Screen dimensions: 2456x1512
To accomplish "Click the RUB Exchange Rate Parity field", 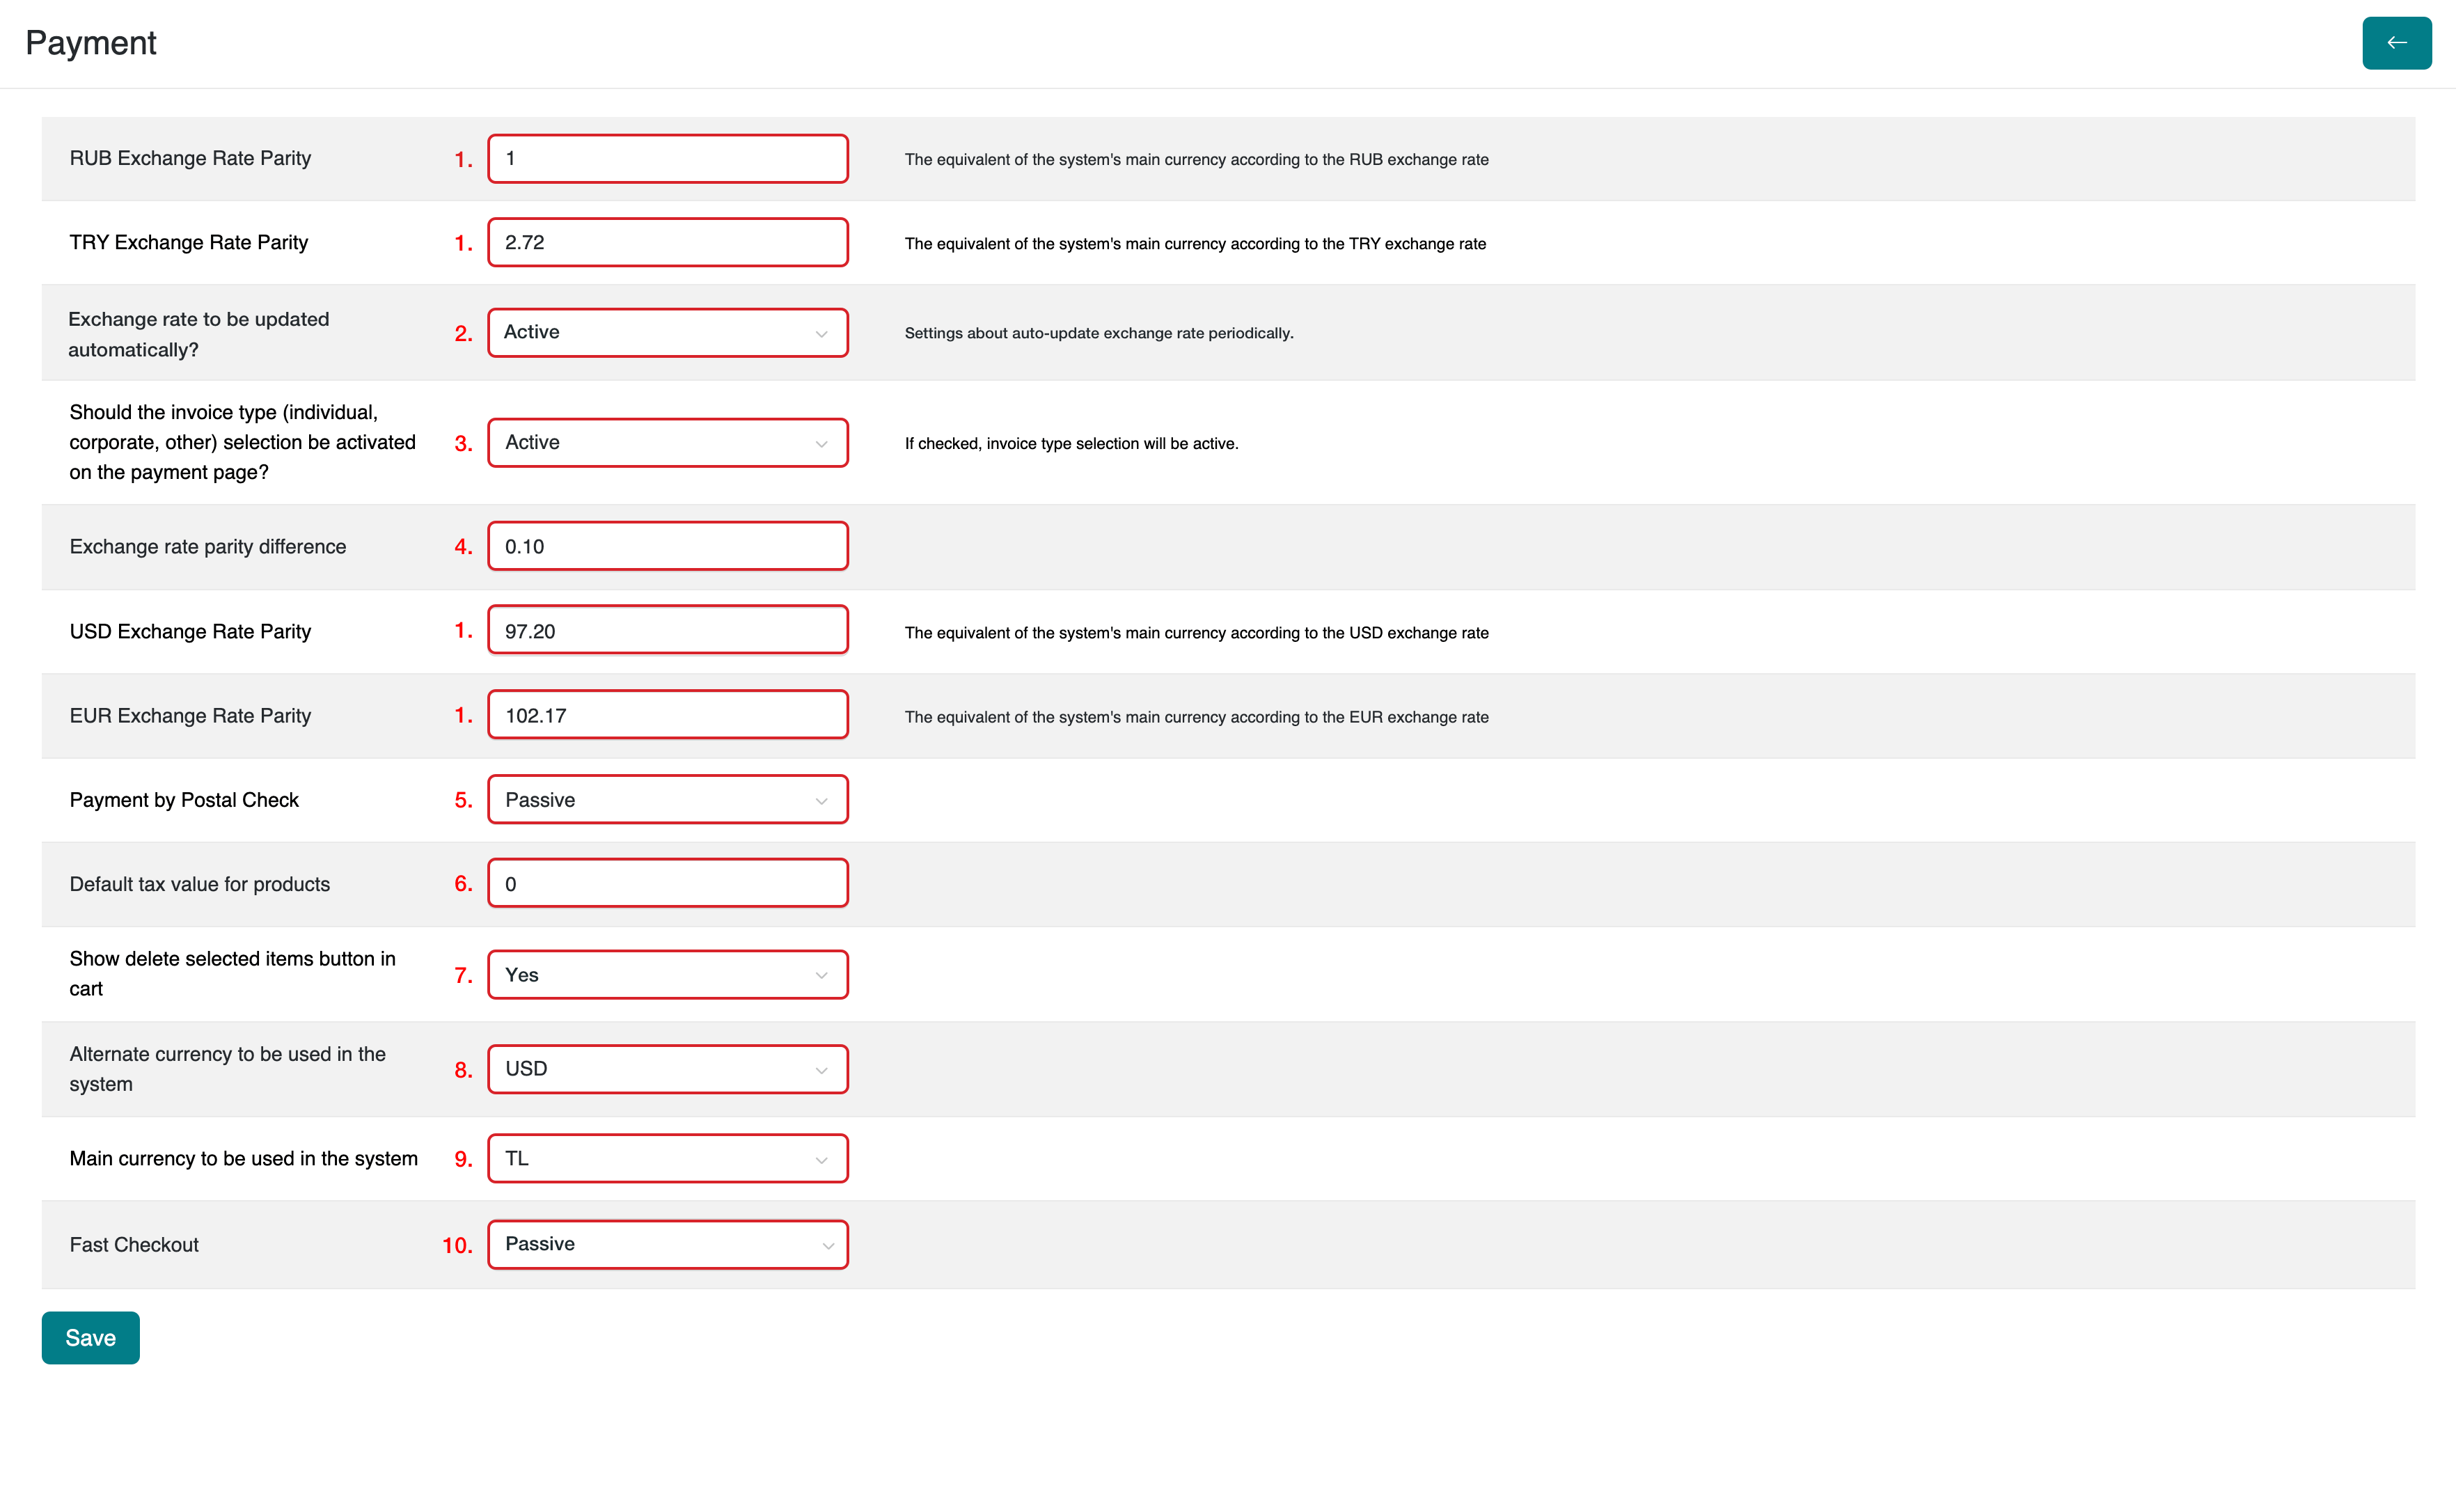I will pyautogui.click(x=667, y=159).
